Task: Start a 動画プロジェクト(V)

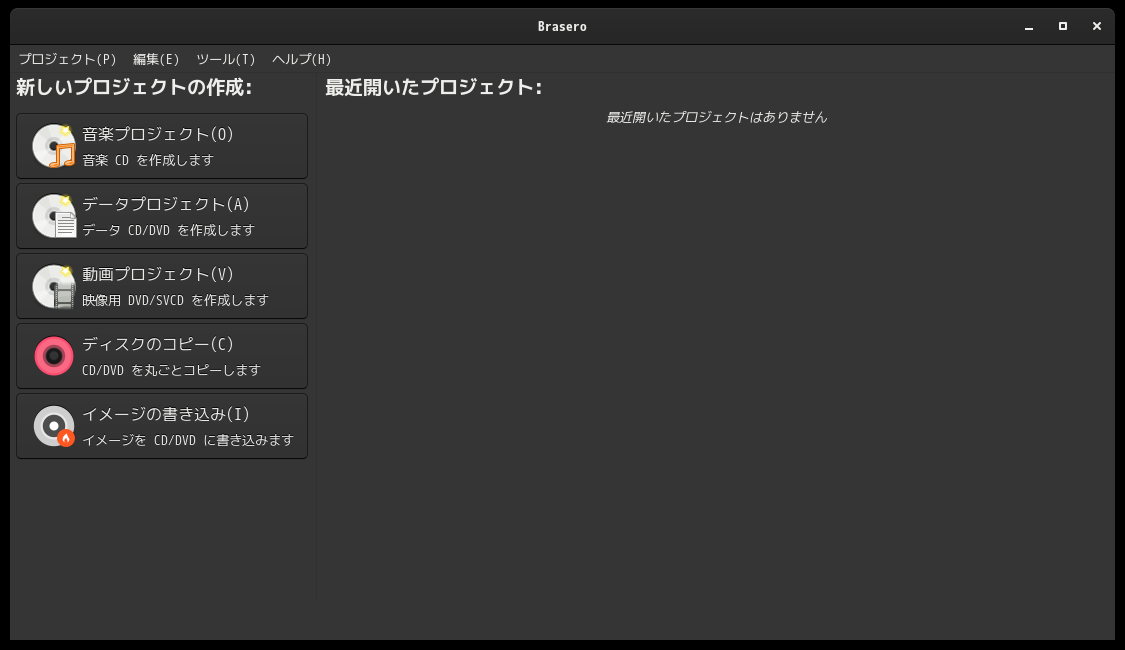Action: tap(162, 286)
